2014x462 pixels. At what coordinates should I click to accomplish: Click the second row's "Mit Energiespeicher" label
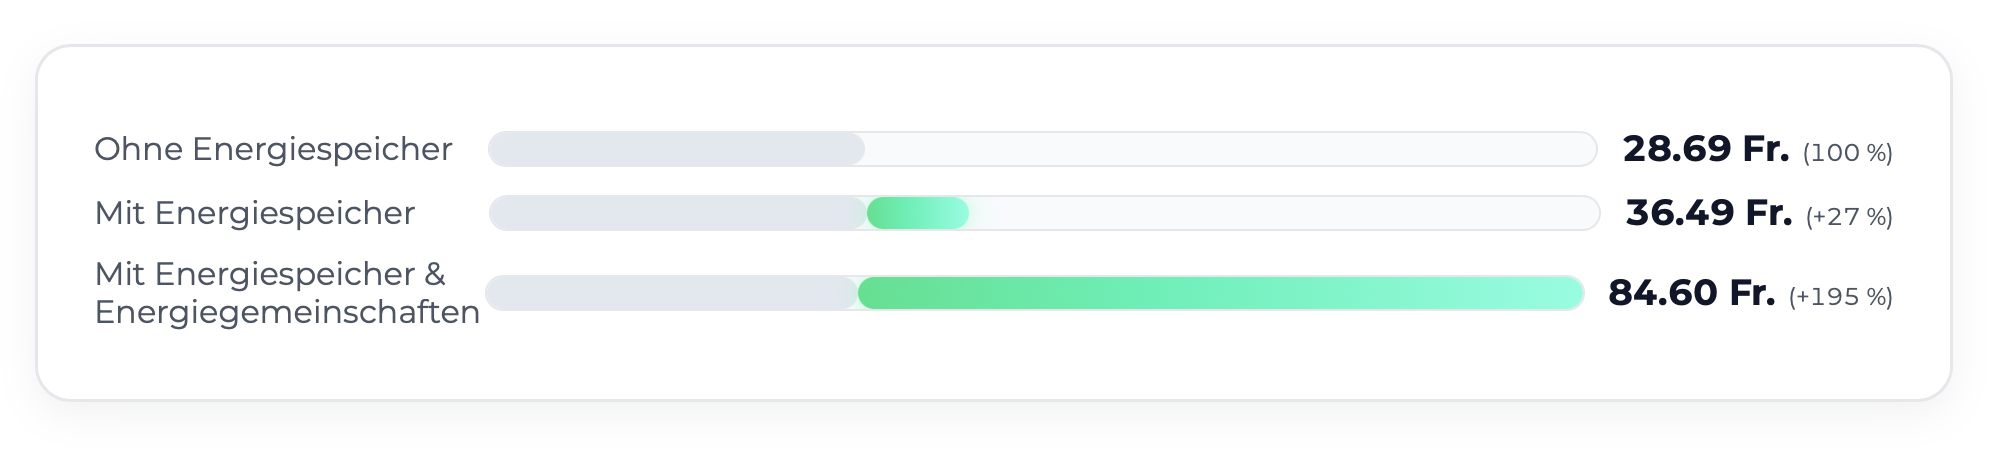pyautogui.click(x=254, y=213)
